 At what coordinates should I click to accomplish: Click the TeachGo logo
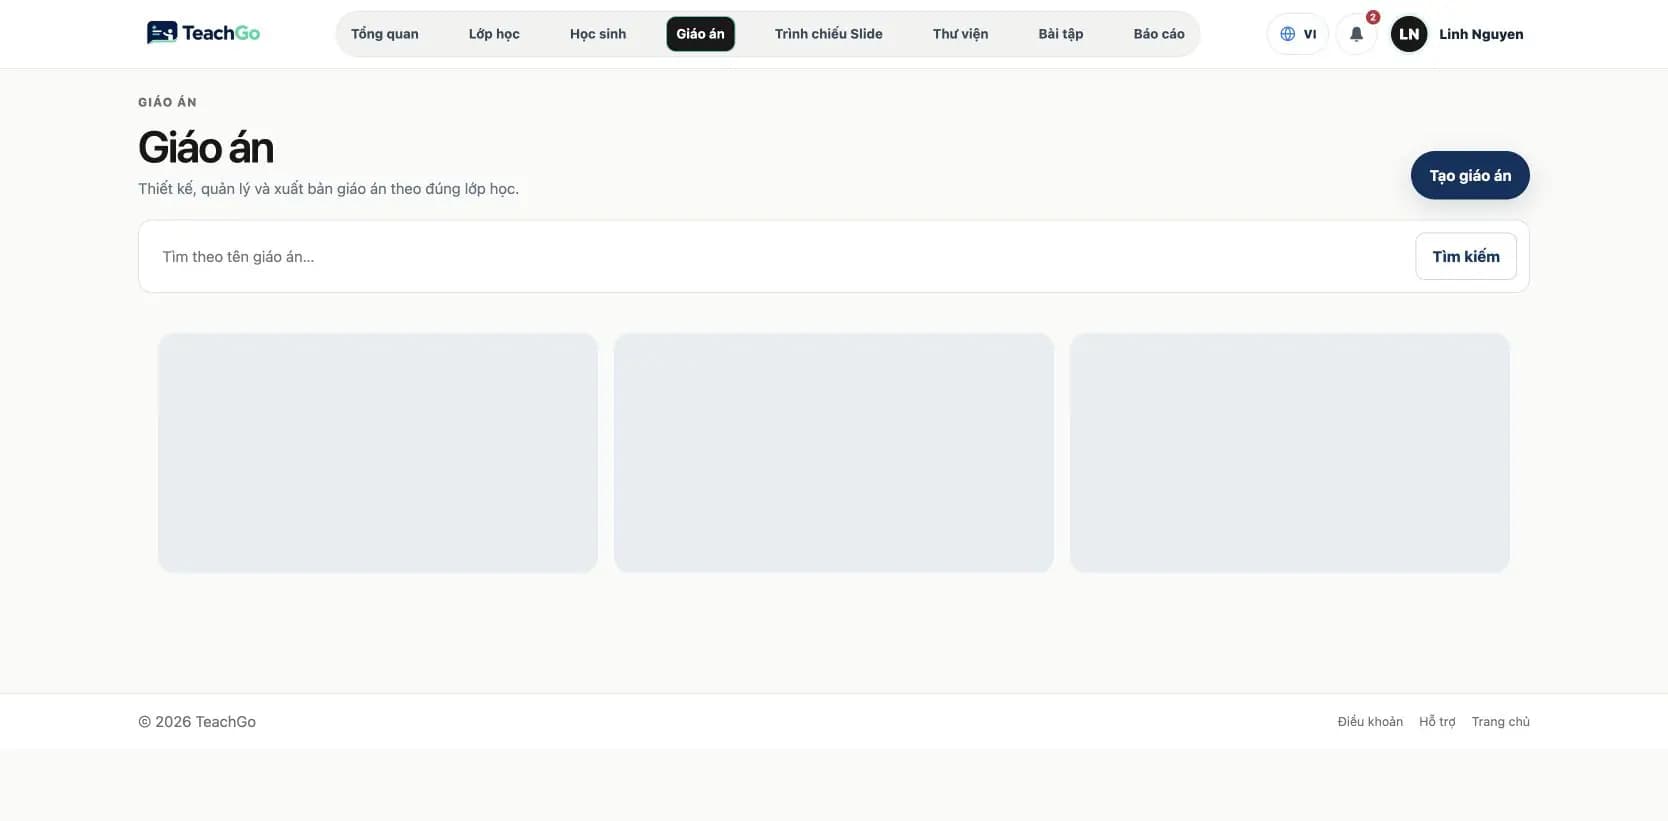pyautogui.click(x=203, y=33)
